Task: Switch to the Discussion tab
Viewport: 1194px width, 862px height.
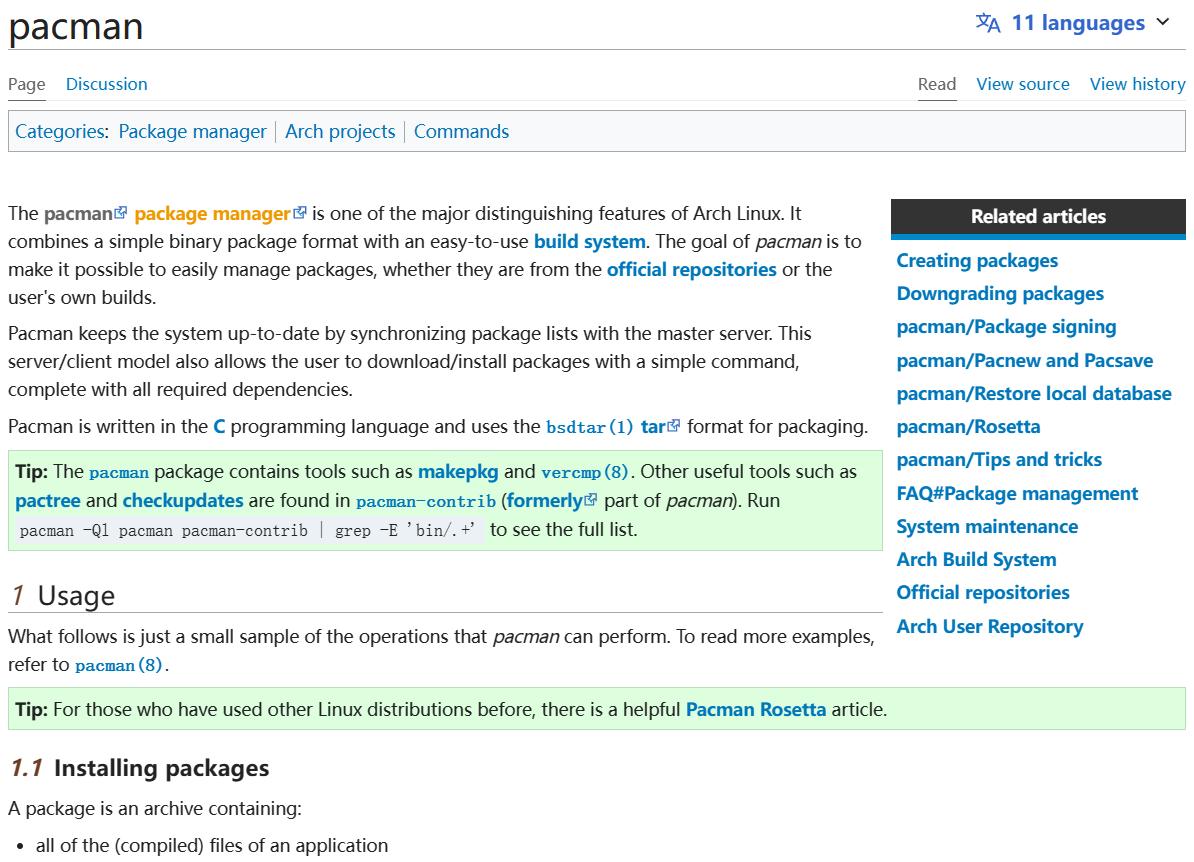Action: [x=106, y=84]
